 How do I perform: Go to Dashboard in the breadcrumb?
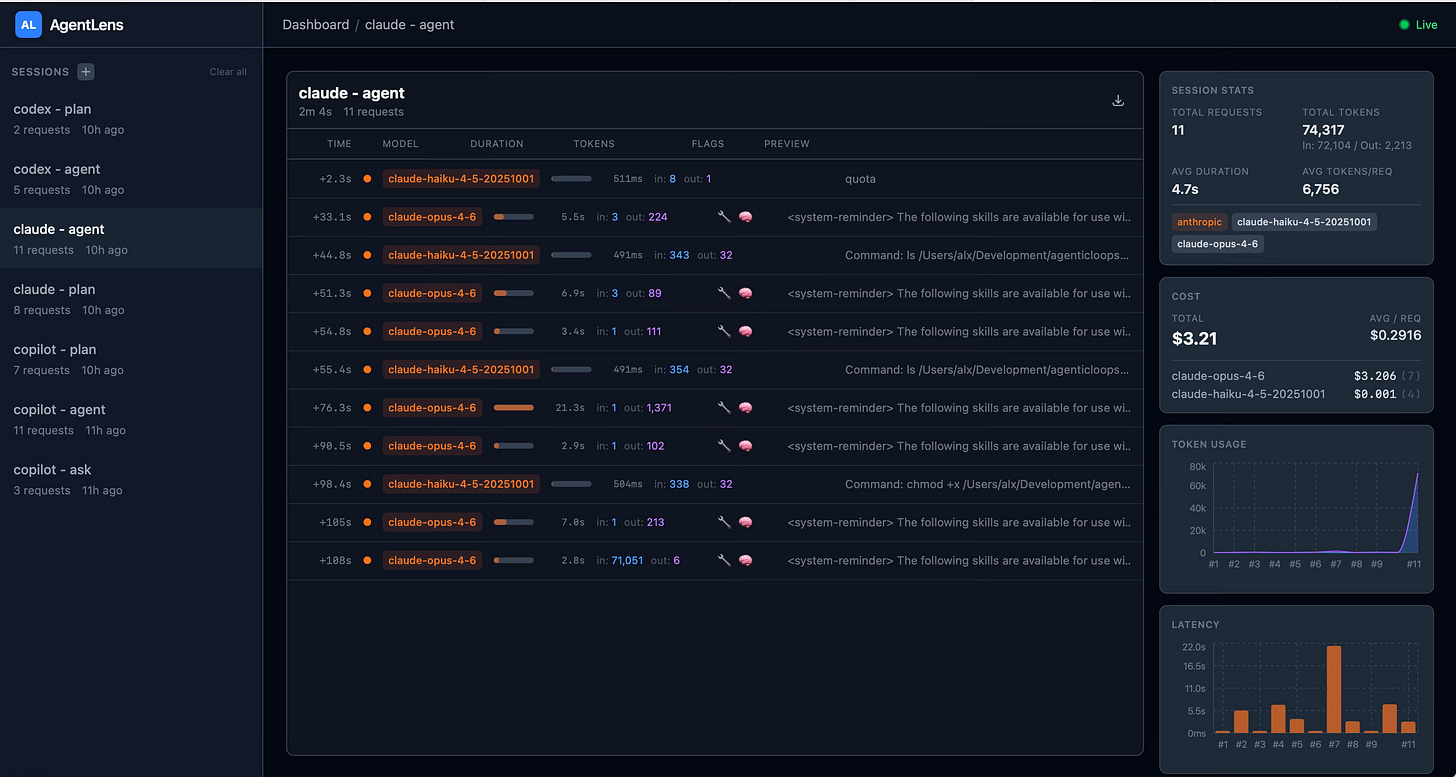tap(316, 24)
